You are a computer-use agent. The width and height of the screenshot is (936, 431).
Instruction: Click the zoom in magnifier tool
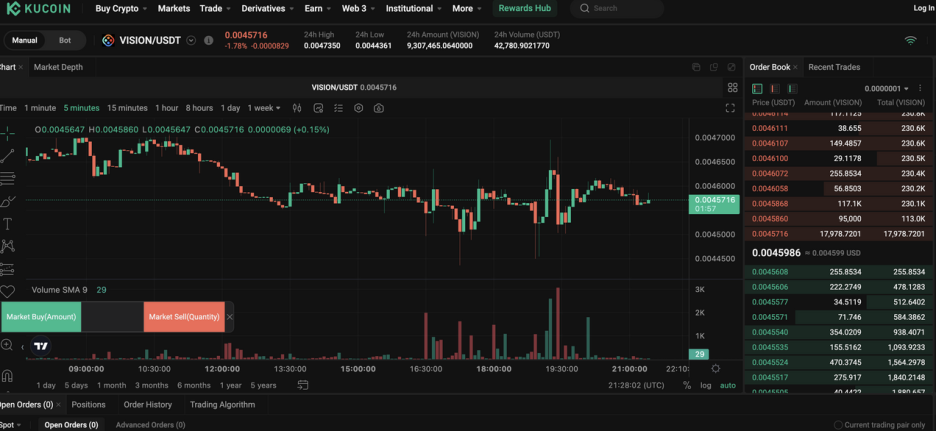click(x=7, y=344)
